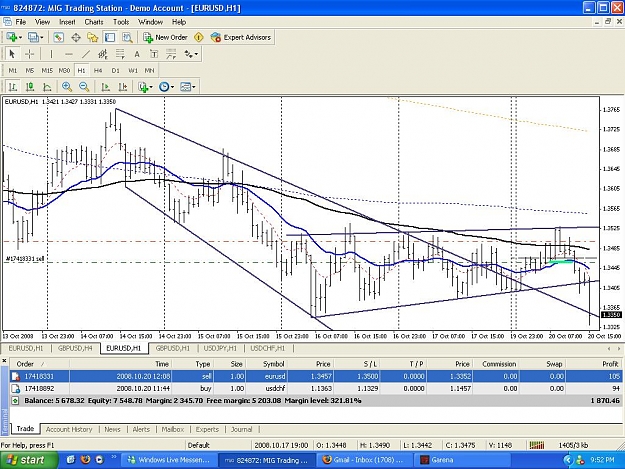Image resolution: width=625 pixels, height=469 pixels.
Task: Open the Market Watch window icon
Action: pos(59,37)
